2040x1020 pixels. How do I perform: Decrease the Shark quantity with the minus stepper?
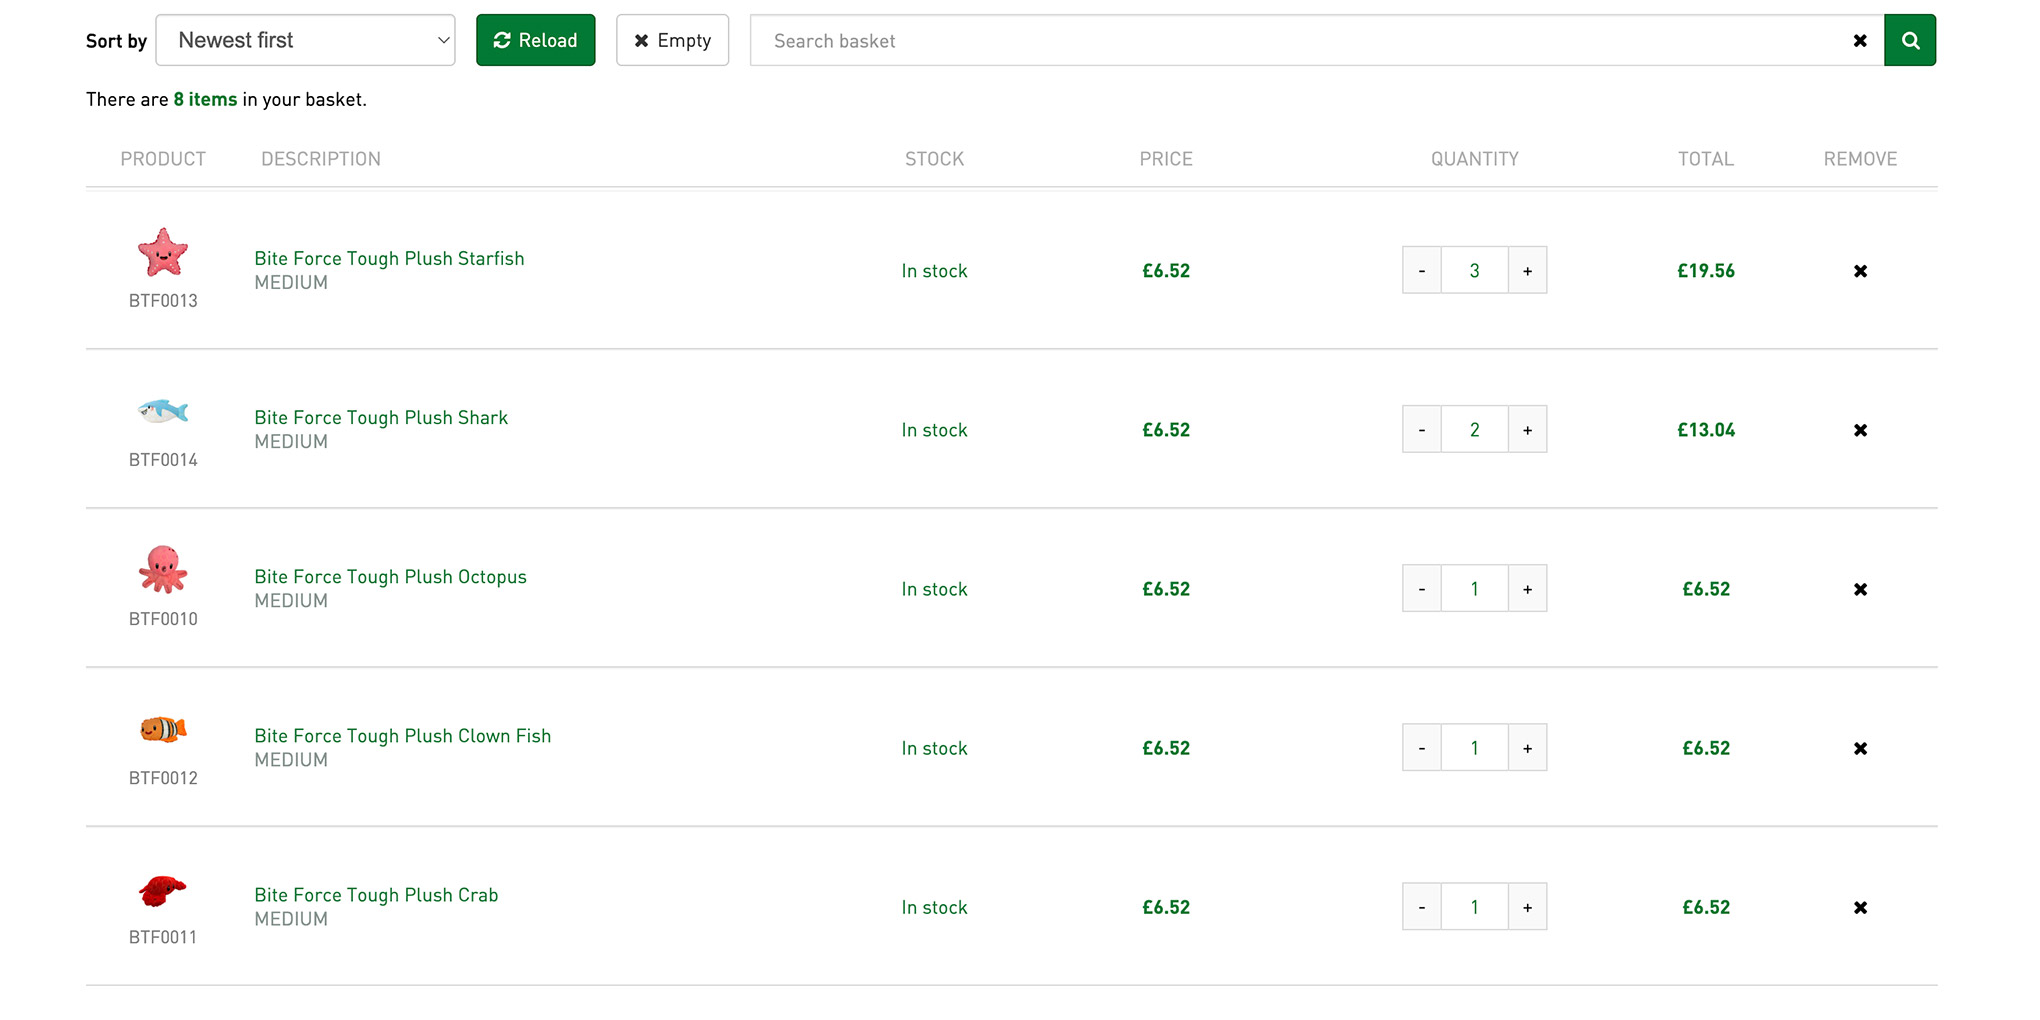[1421, 428]
